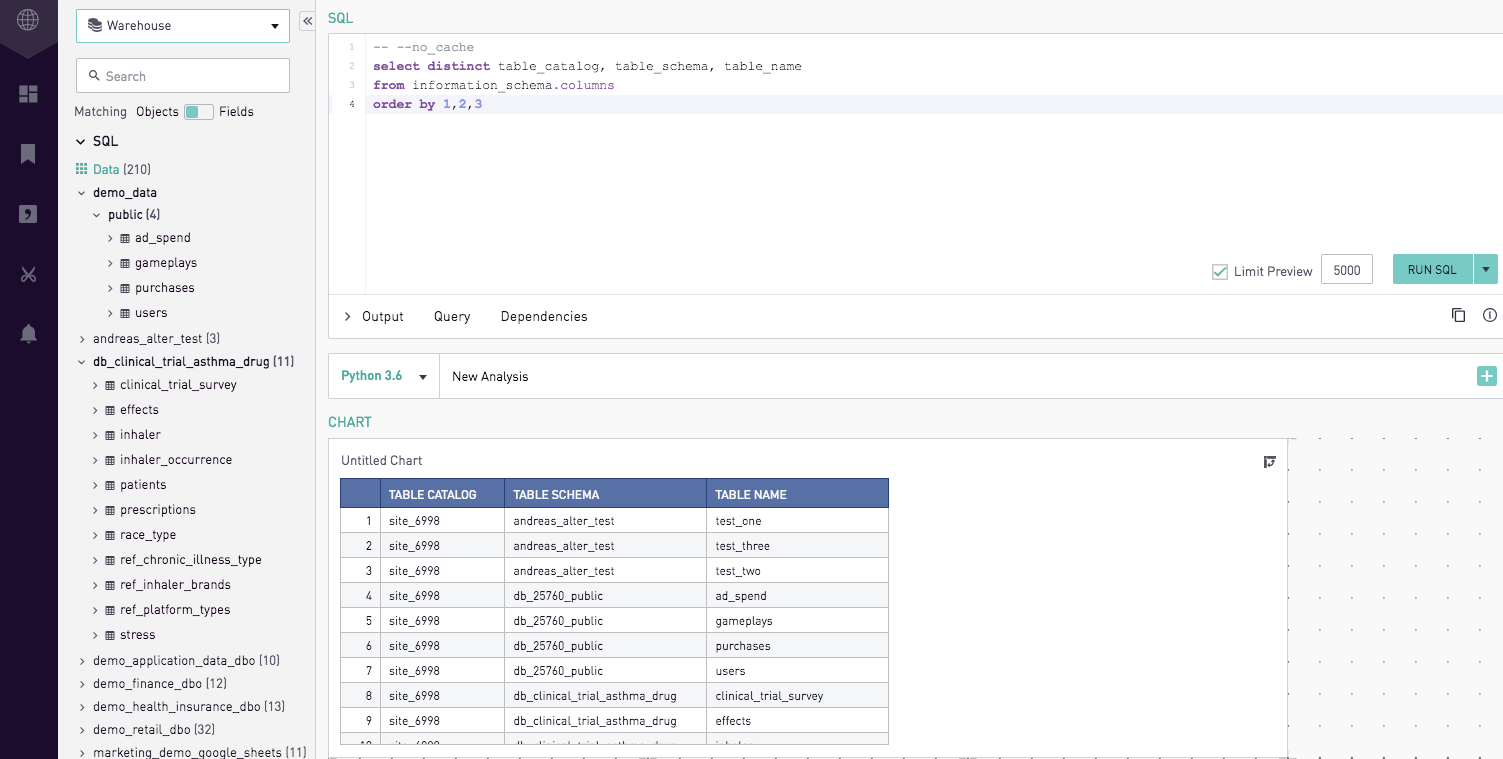Expand the Output section chevron
Viewport: 1503px width, 759px height.
[x=347, y=316]
